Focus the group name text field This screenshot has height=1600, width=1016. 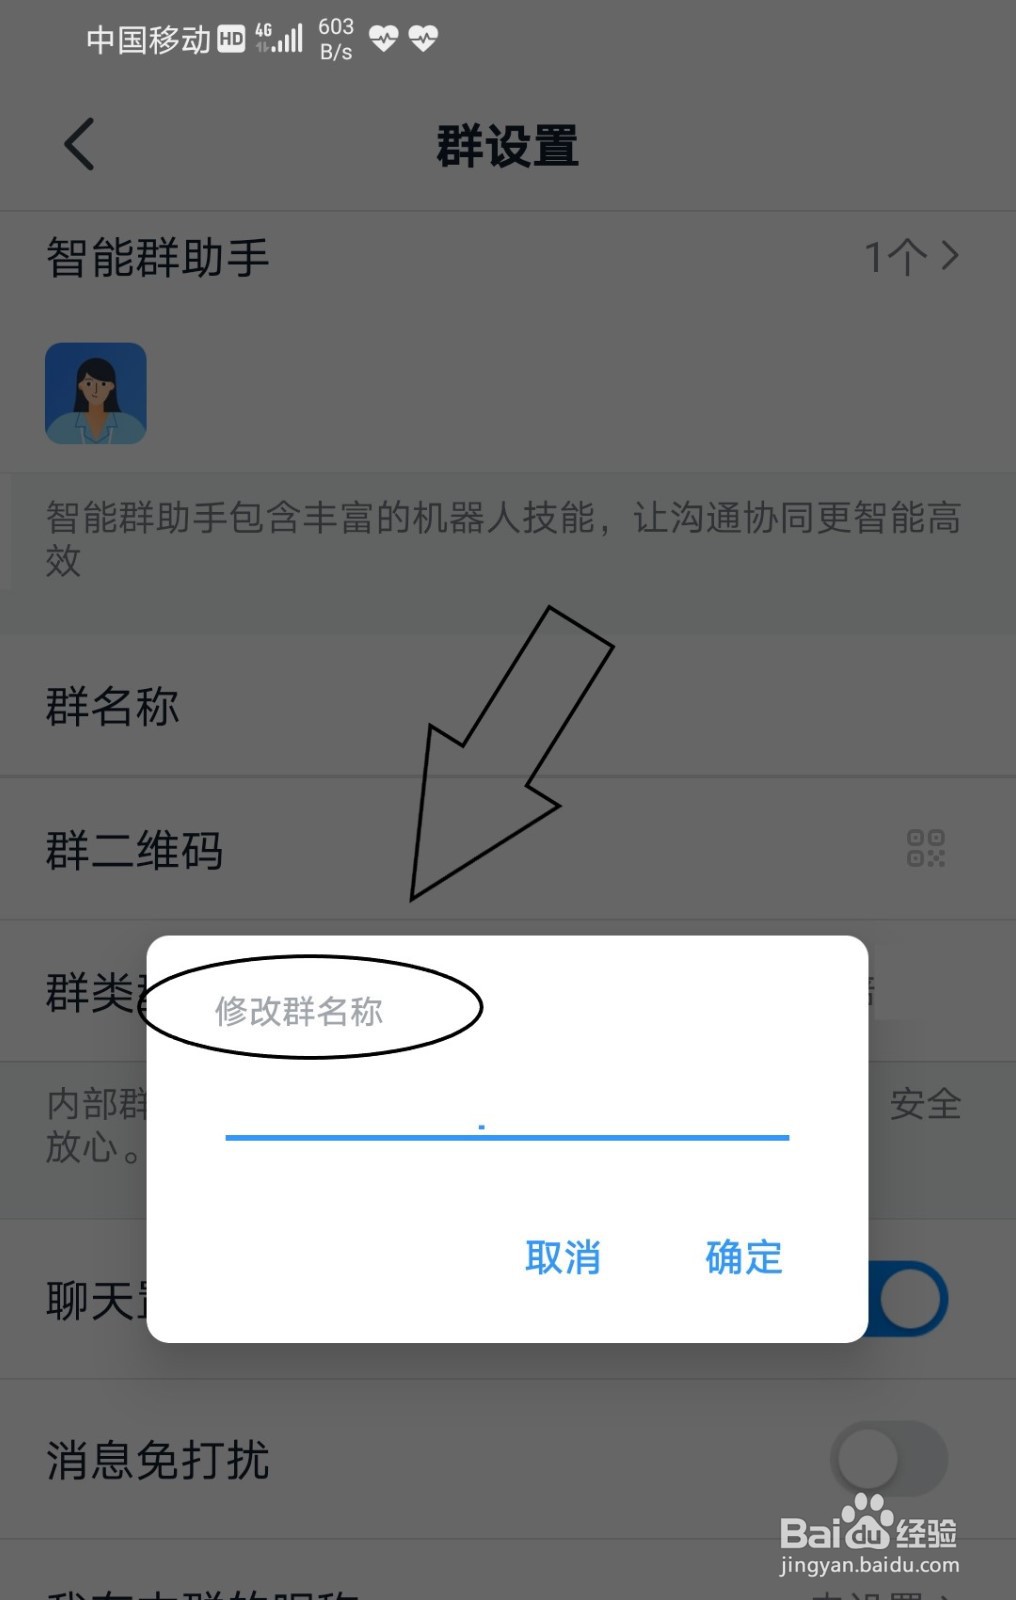tap(507, 1117)
